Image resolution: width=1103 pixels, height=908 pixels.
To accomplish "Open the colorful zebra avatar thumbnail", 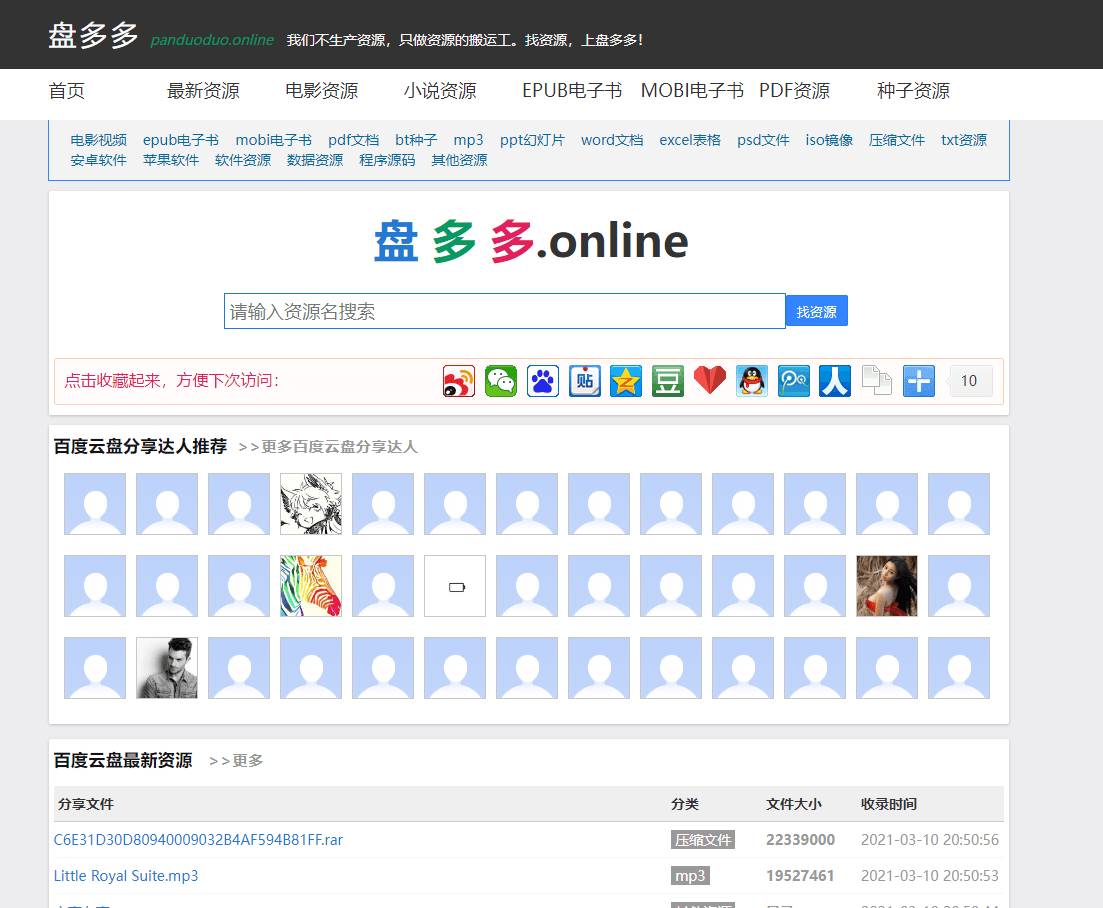I will pos(310,586).
